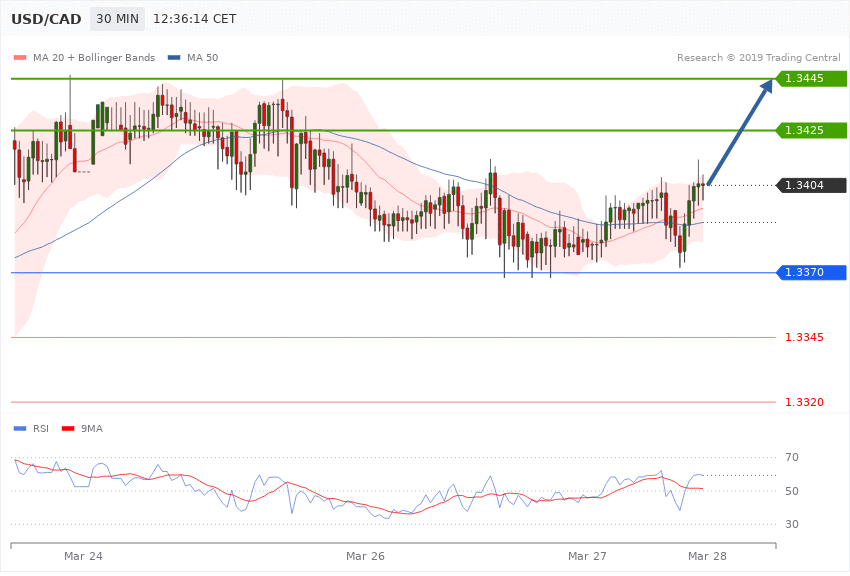This screenshot has width=850, height=576.
Task: Click the Mar 28 date label
Action: (x=707, y=556)
